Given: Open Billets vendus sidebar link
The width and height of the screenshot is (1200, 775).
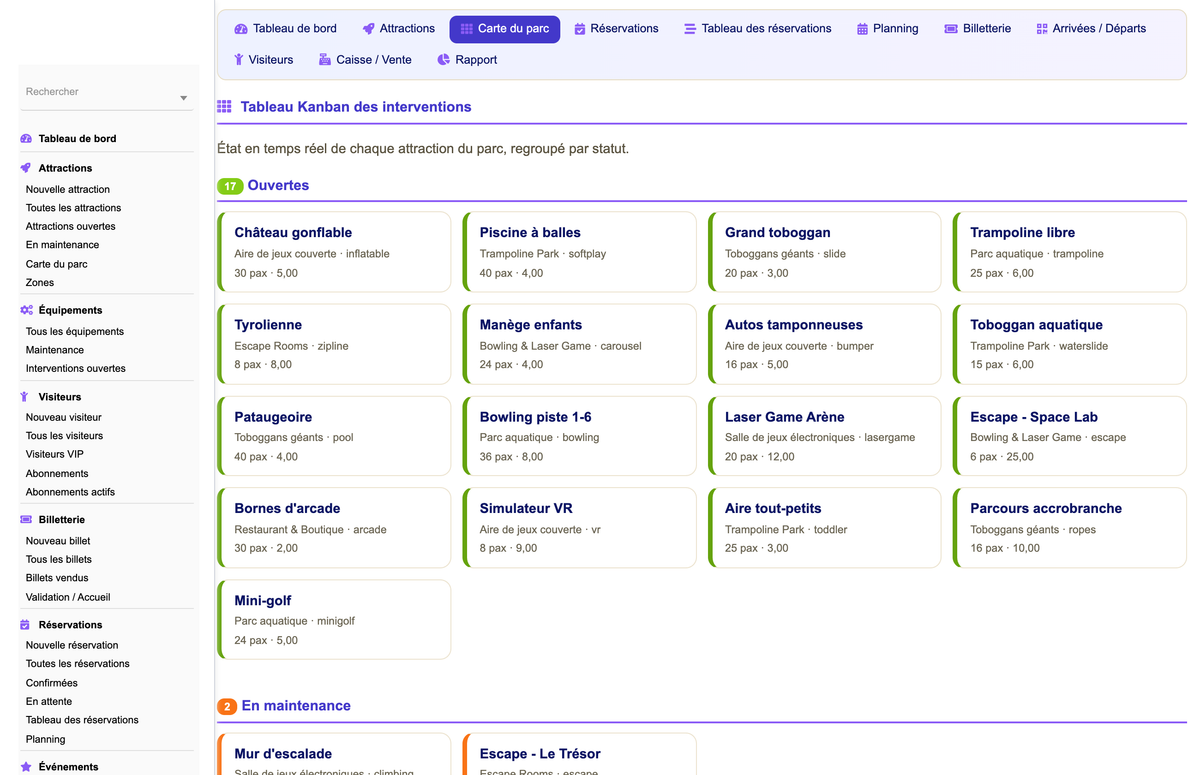Looking at the screenshot, I should pyautogui.click(x=57, y=578).
